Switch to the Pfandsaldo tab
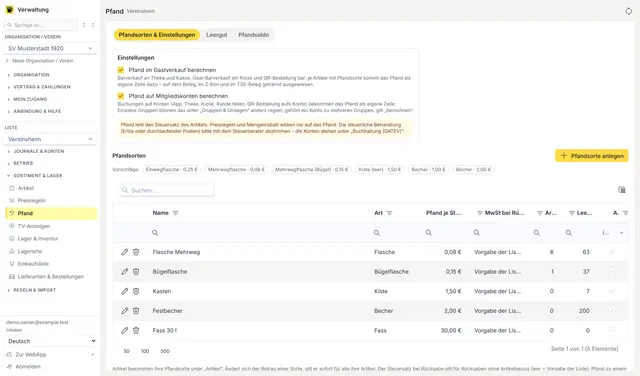This screenshot has height=376, width=640. click(253, 35)
